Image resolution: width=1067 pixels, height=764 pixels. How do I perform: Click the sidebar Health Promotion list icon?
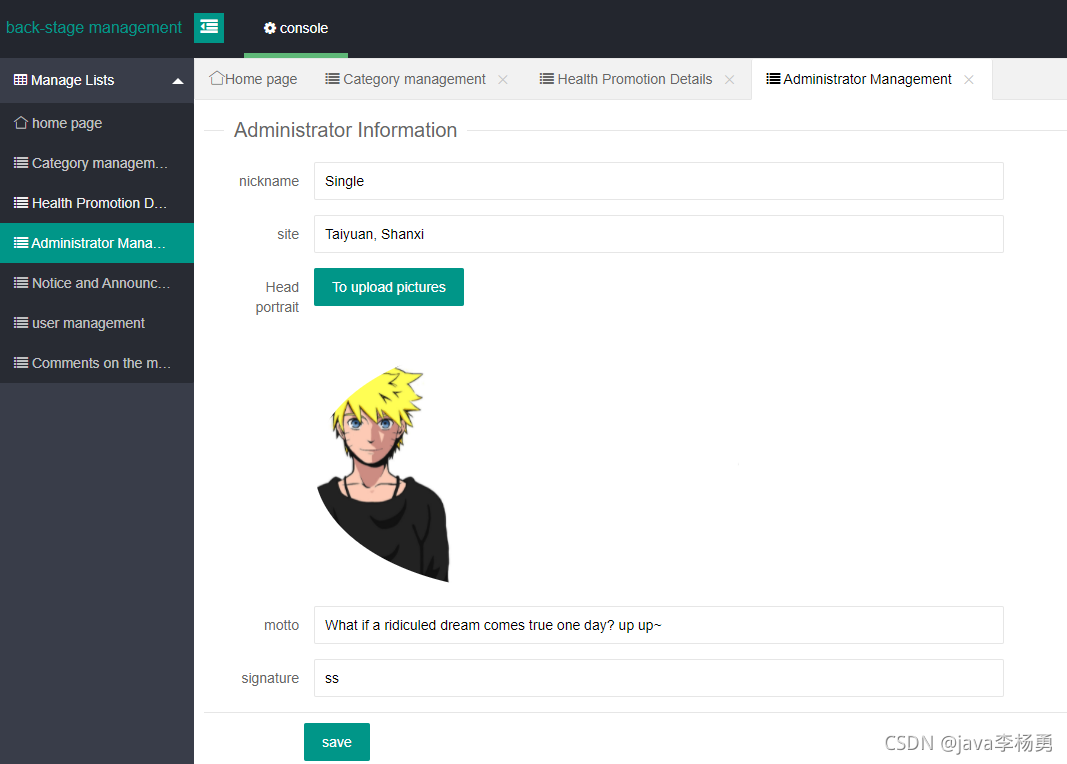pos(21,203)
